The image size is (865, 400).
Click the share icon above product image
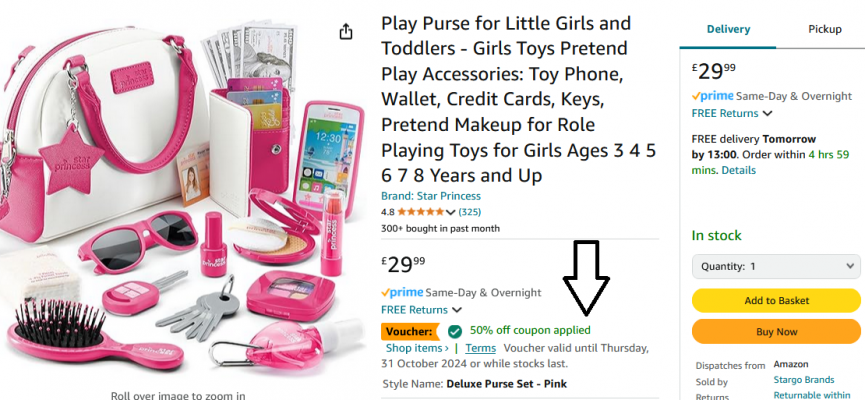[x=345, y=31]
